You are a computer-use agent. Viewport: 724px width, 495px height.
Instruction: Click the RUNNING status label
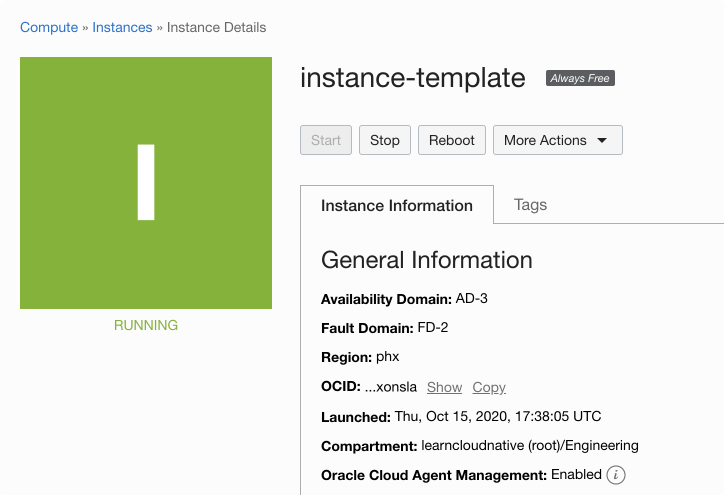[x=146, y=325]
